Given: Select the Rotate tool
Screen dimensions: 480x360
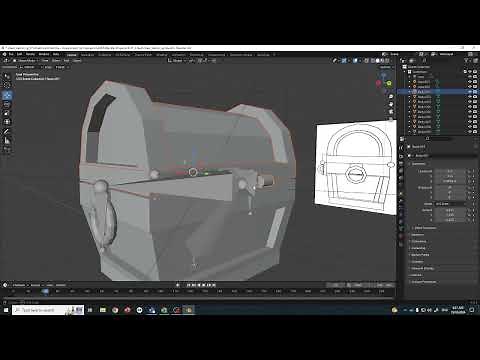Looking at the screenshot, I should tap(7, 105).
